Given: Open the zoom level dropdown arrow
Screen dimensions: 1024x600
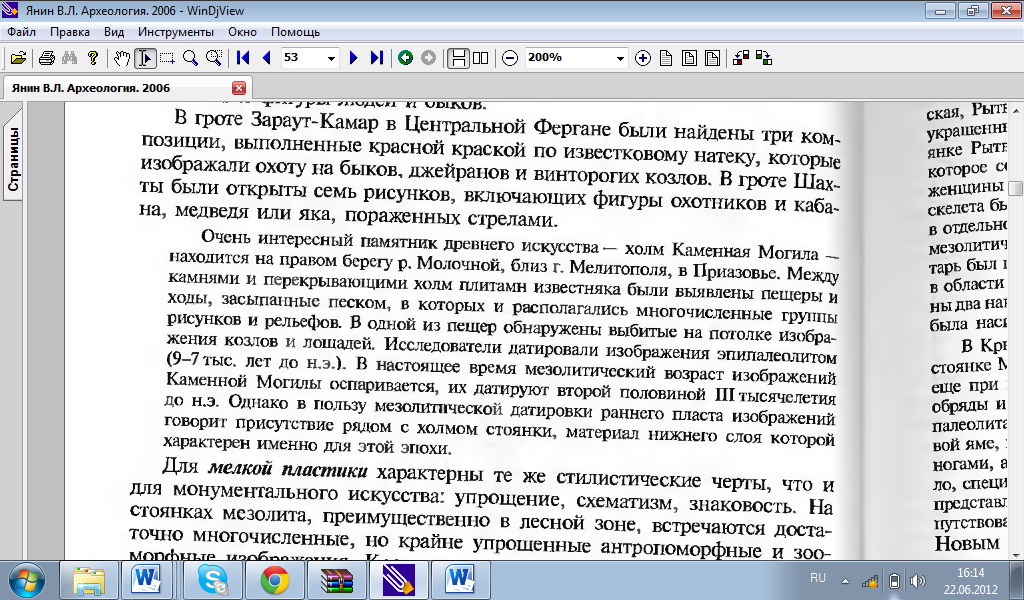Looking at the screenshot, I should point(620,58).
